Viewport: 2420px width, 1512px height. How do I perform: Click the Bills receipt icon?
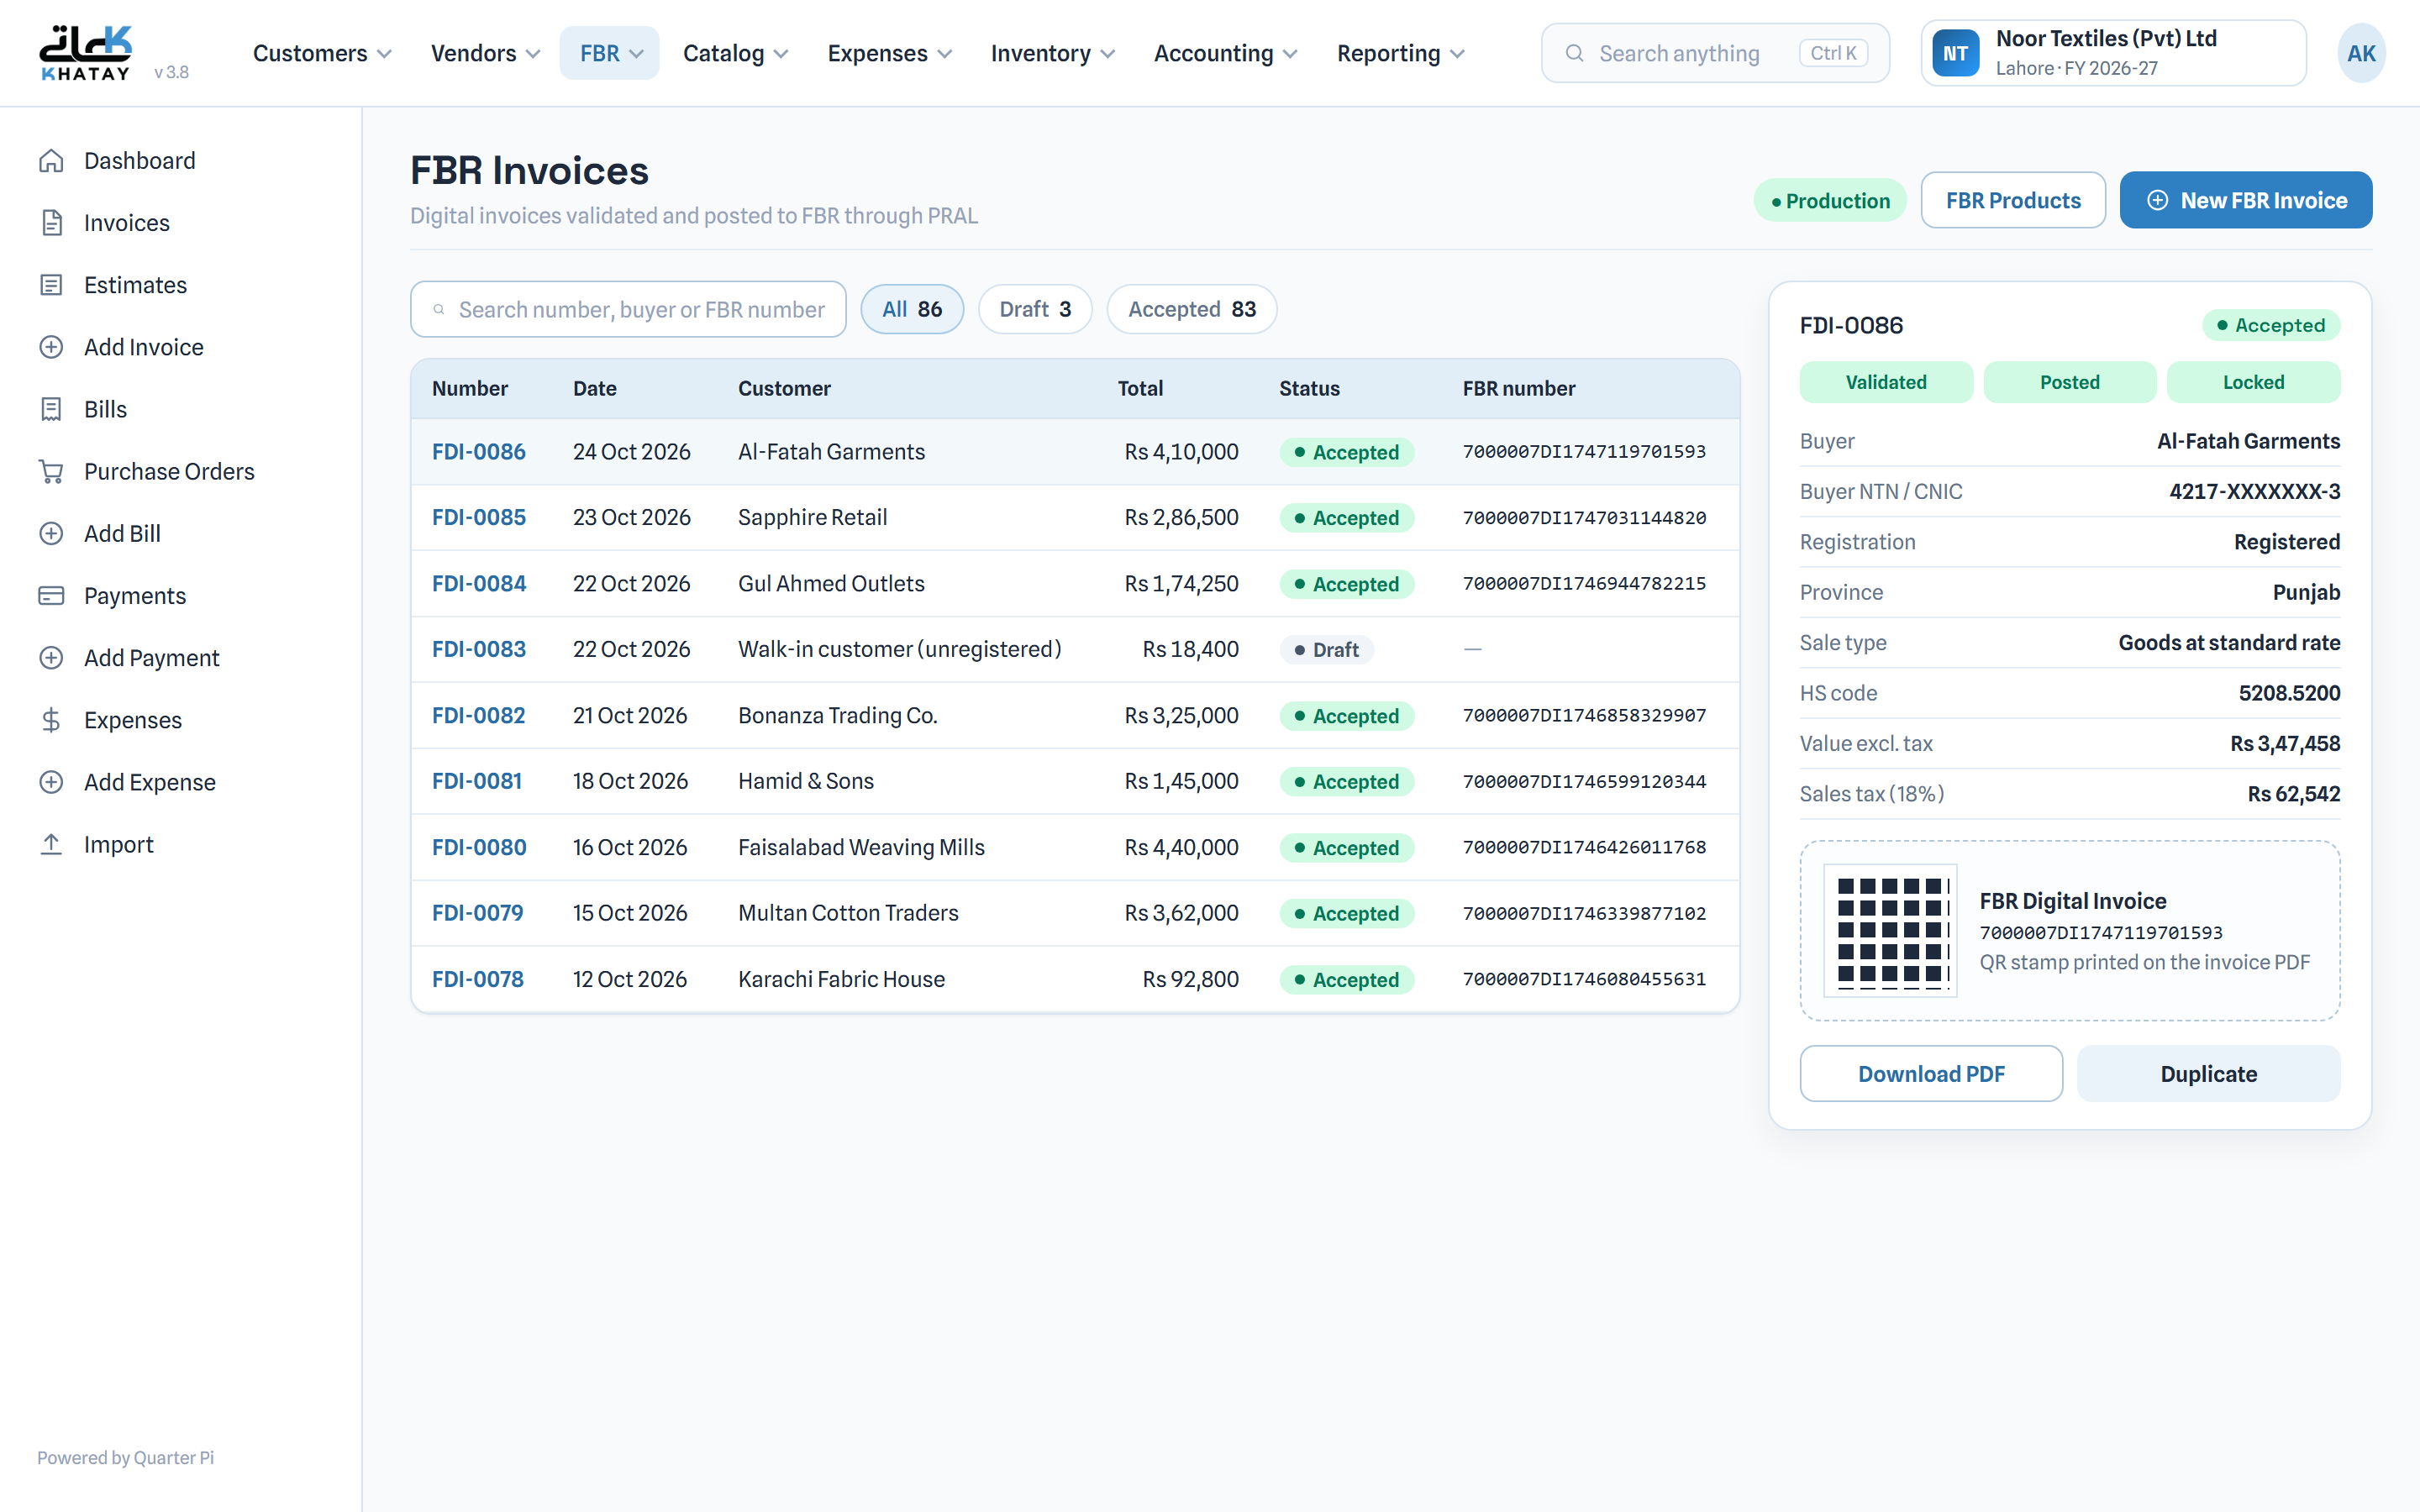pyautogui.click(x=51, y=409)
